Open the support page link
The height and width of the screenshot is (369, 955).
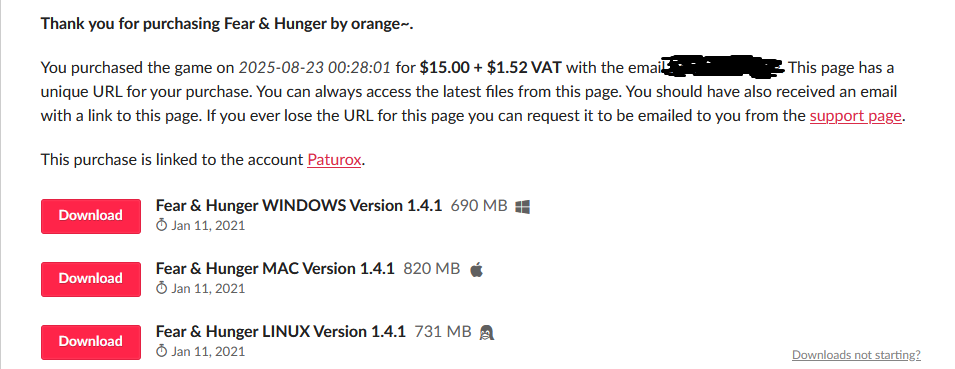pyautogui.click(x=855, y=116)
